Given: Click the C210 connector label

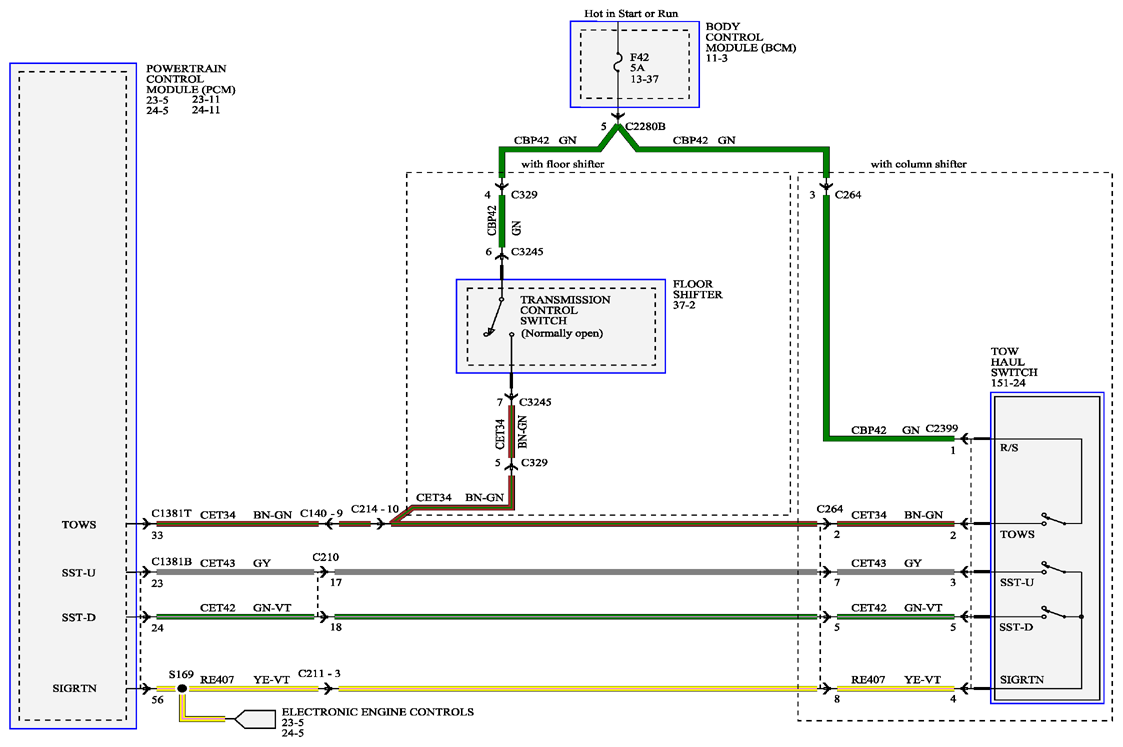Looking at the screenshot, I should (326, 556).
